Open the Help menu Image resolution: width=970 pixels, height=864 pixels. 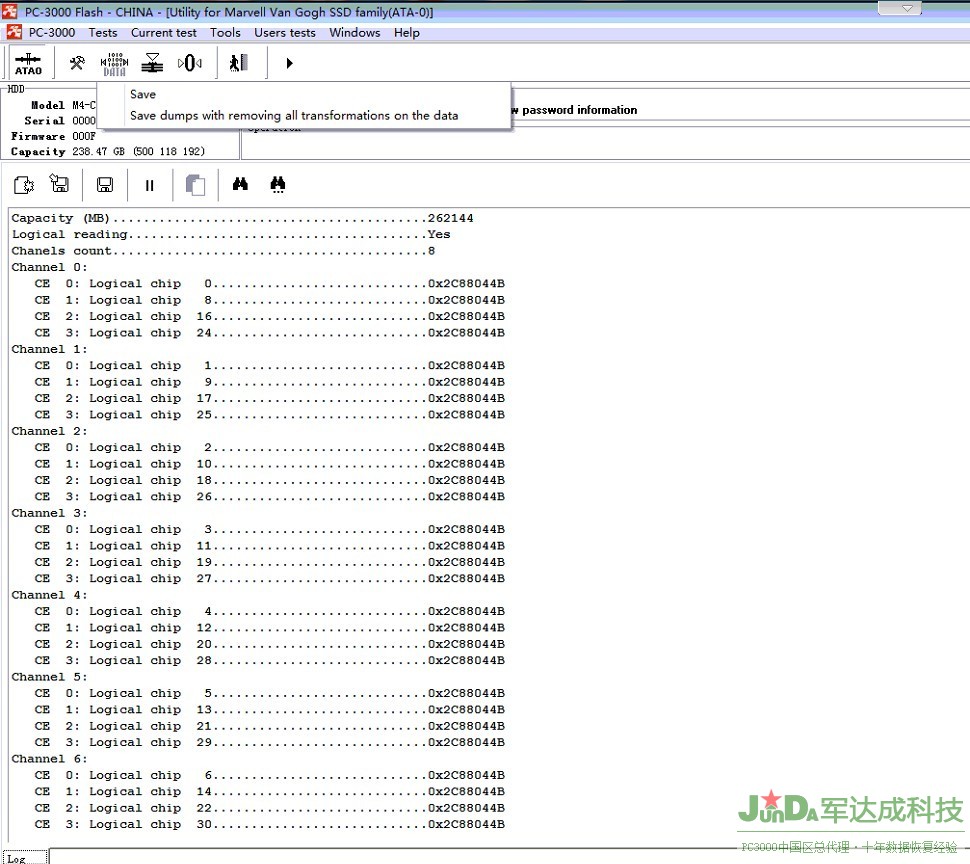[x=407, y=32]
